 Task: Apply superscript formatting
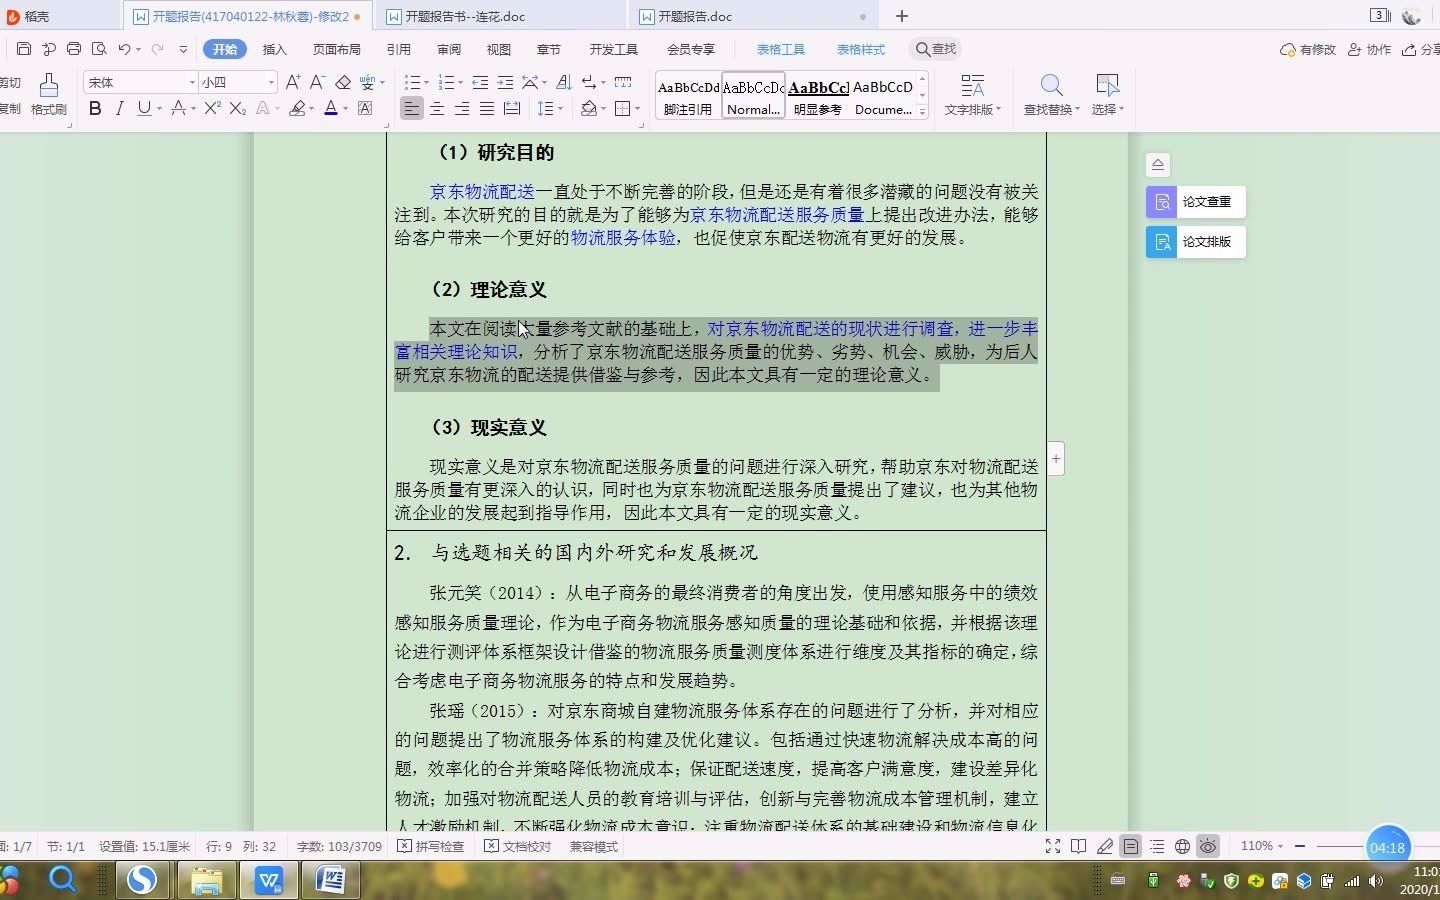[212, 108]
